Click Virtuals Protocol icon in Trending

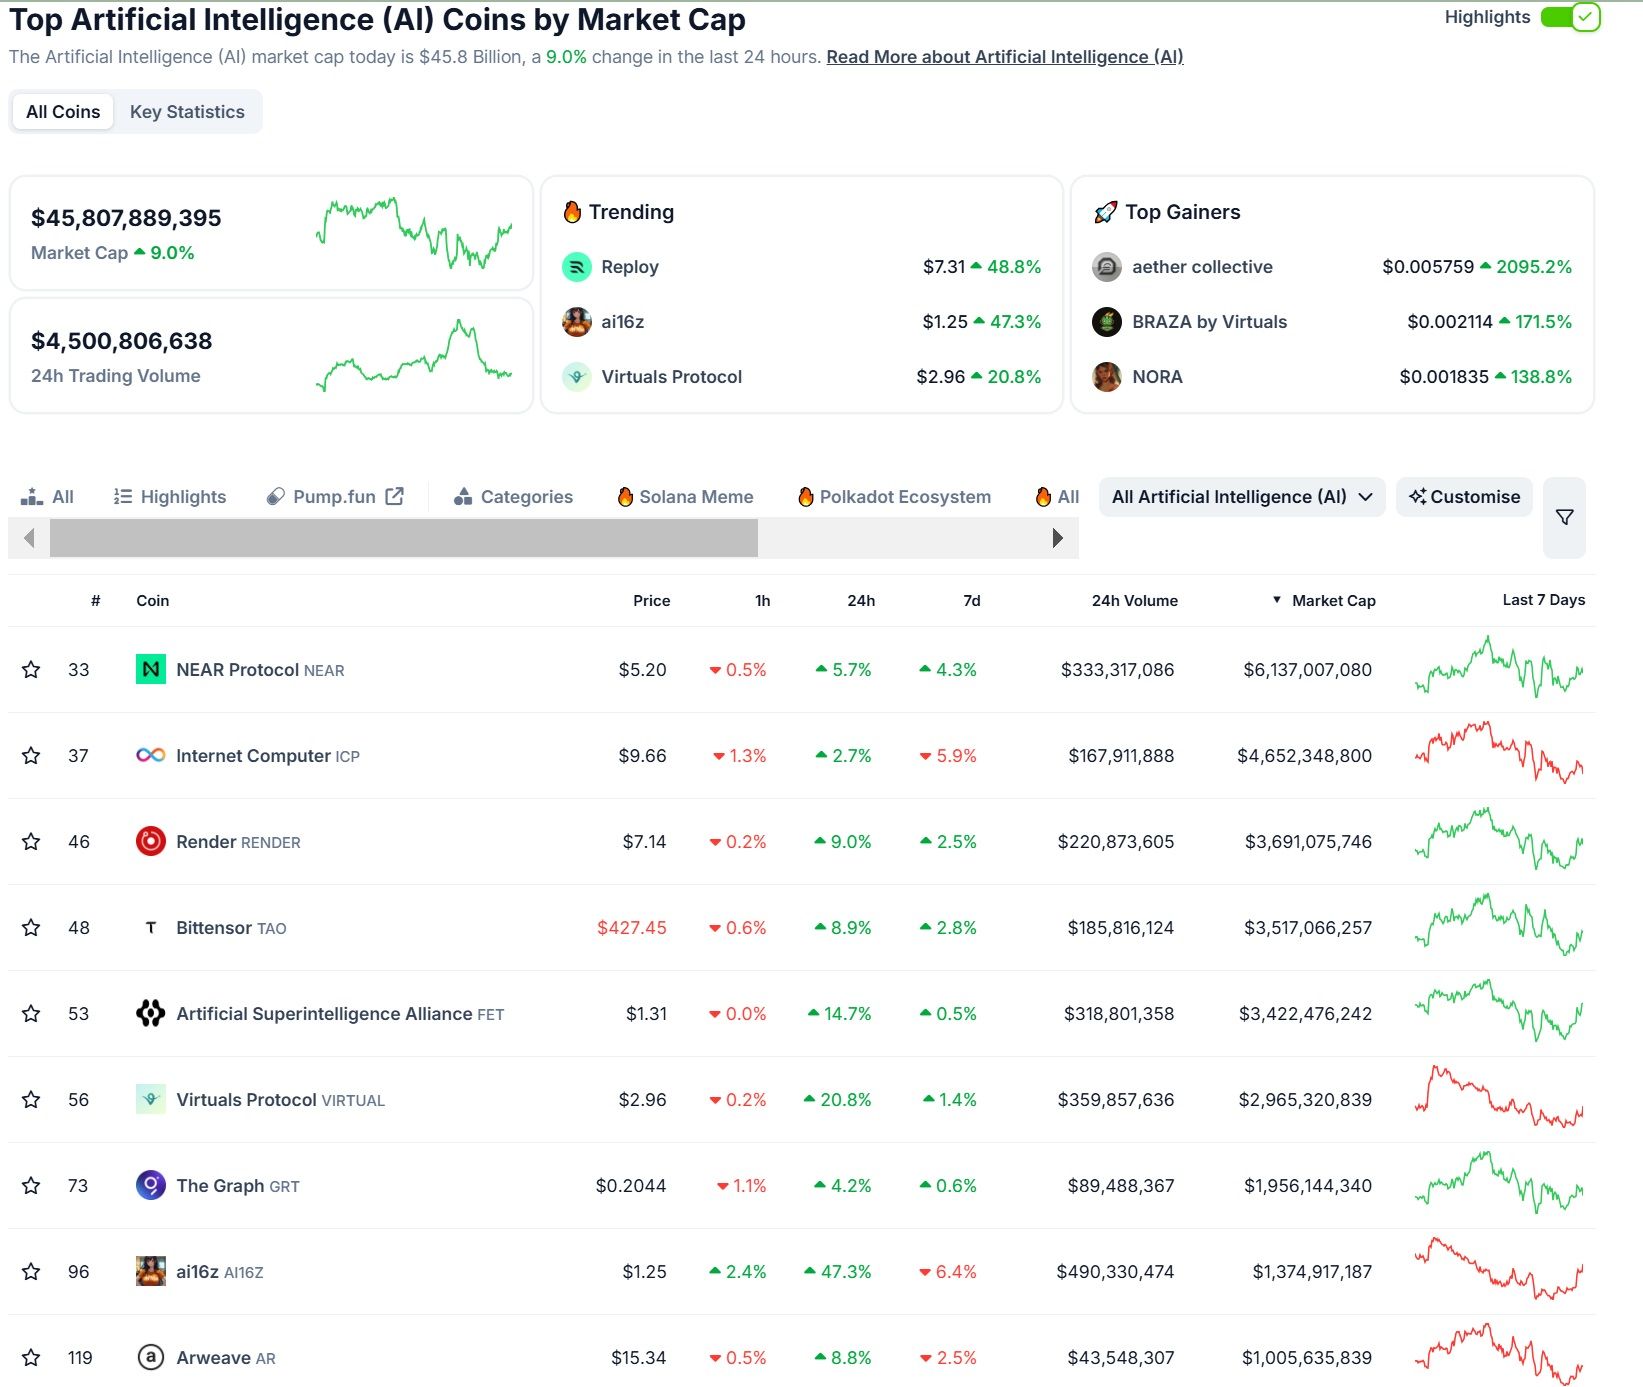577,377
